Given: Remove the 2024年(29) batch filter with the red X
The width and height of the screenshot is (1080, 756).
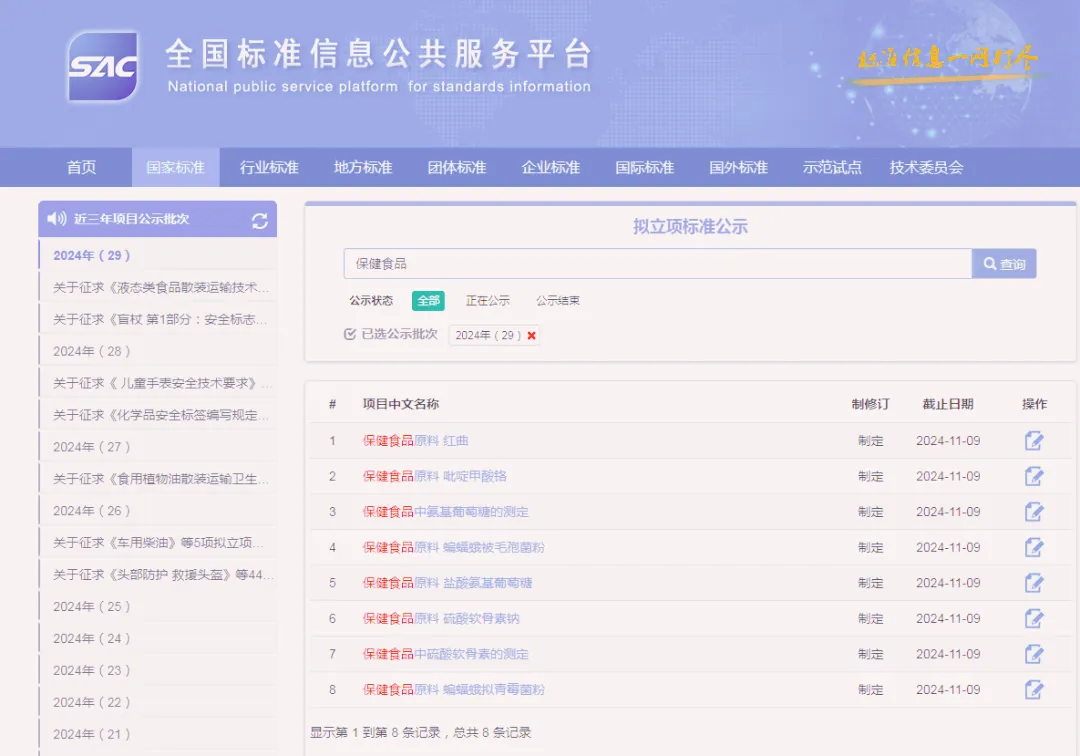Looking at the screenshot, I should point(531,335).
